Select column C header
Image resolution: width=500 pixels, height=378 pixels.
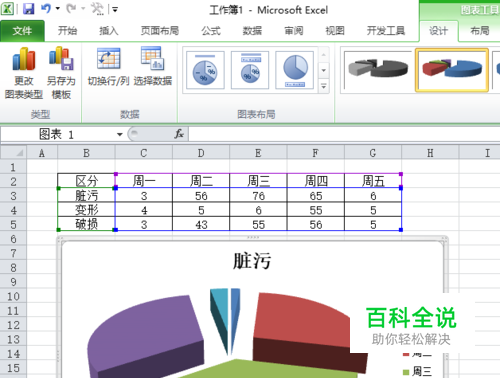click(x=144, y=153)
